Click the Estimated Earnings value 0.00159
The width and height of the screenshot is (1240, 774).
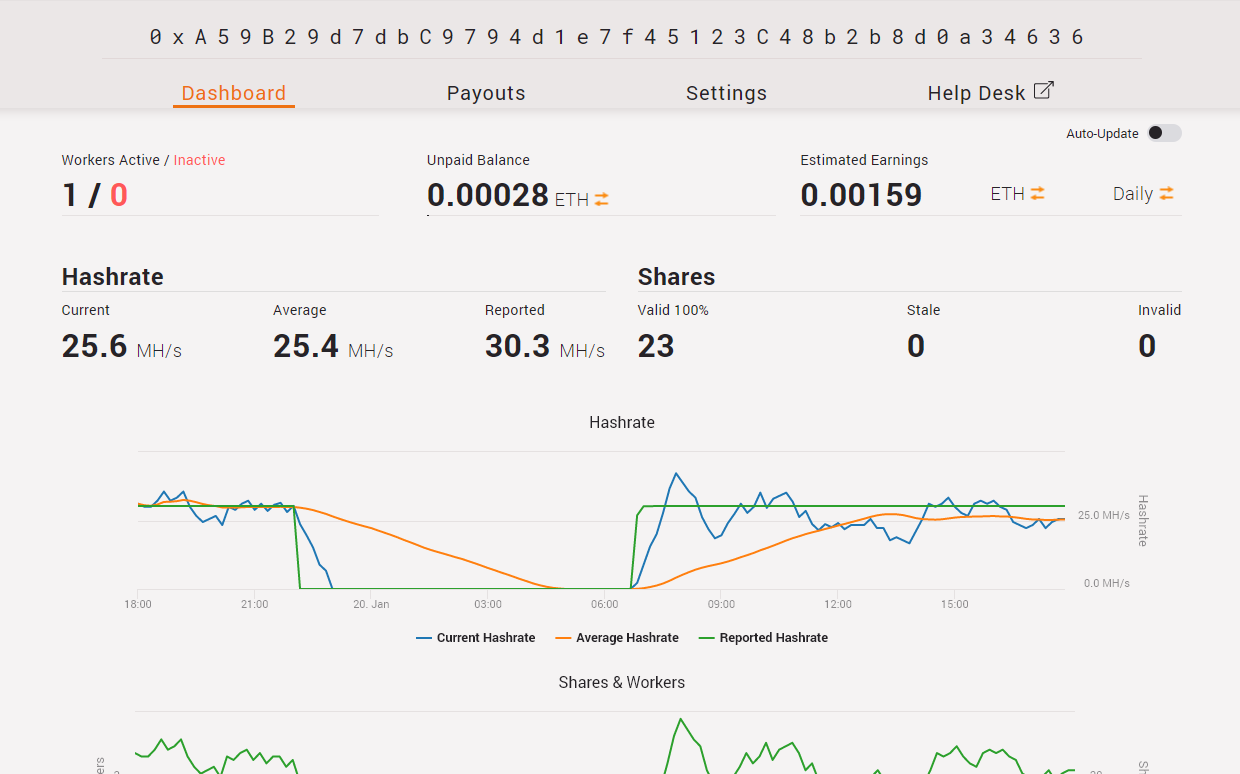pos(861,195)
